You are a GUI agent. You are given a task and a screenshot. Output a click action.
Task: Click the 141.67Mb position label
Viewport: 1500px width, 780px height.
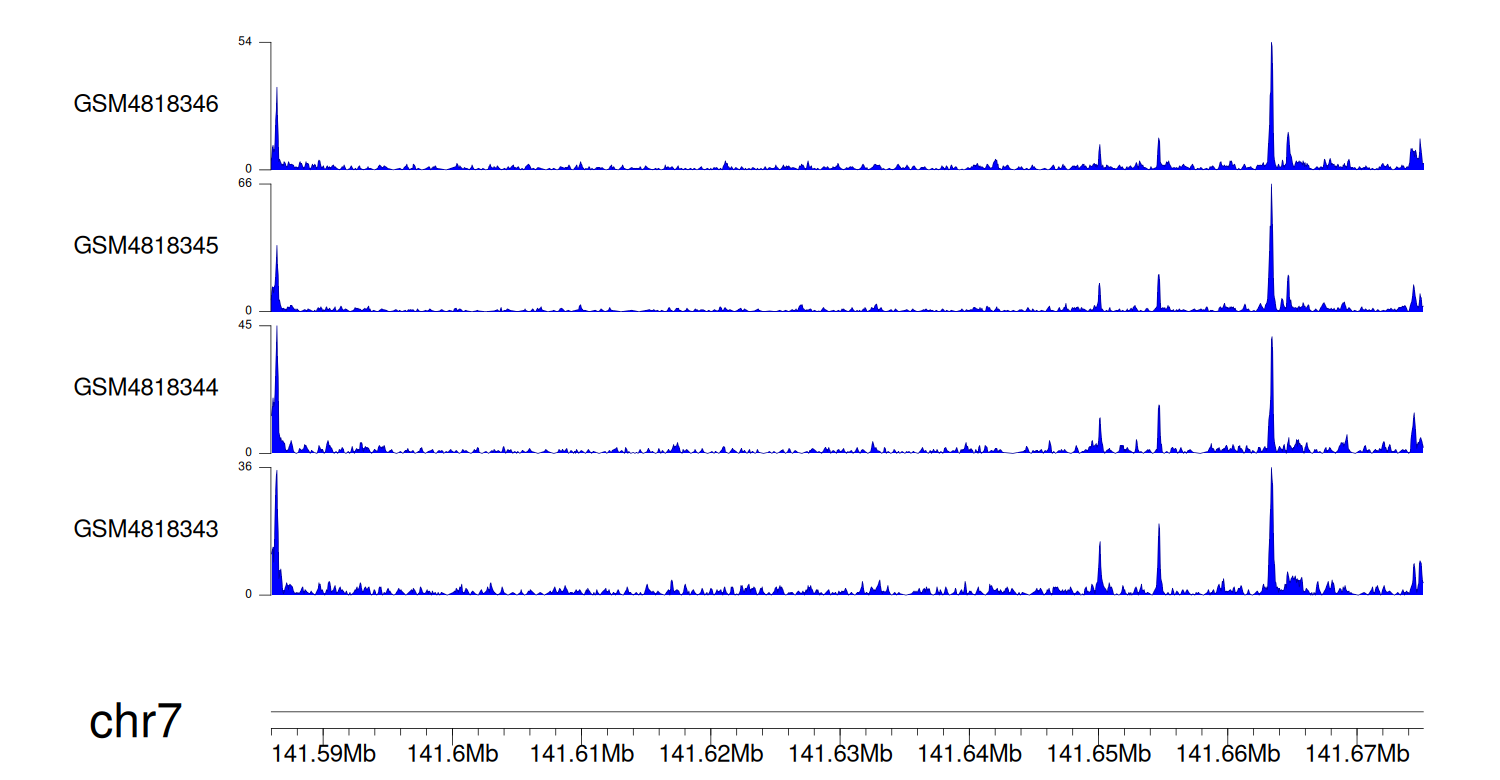pos(1356,753)
